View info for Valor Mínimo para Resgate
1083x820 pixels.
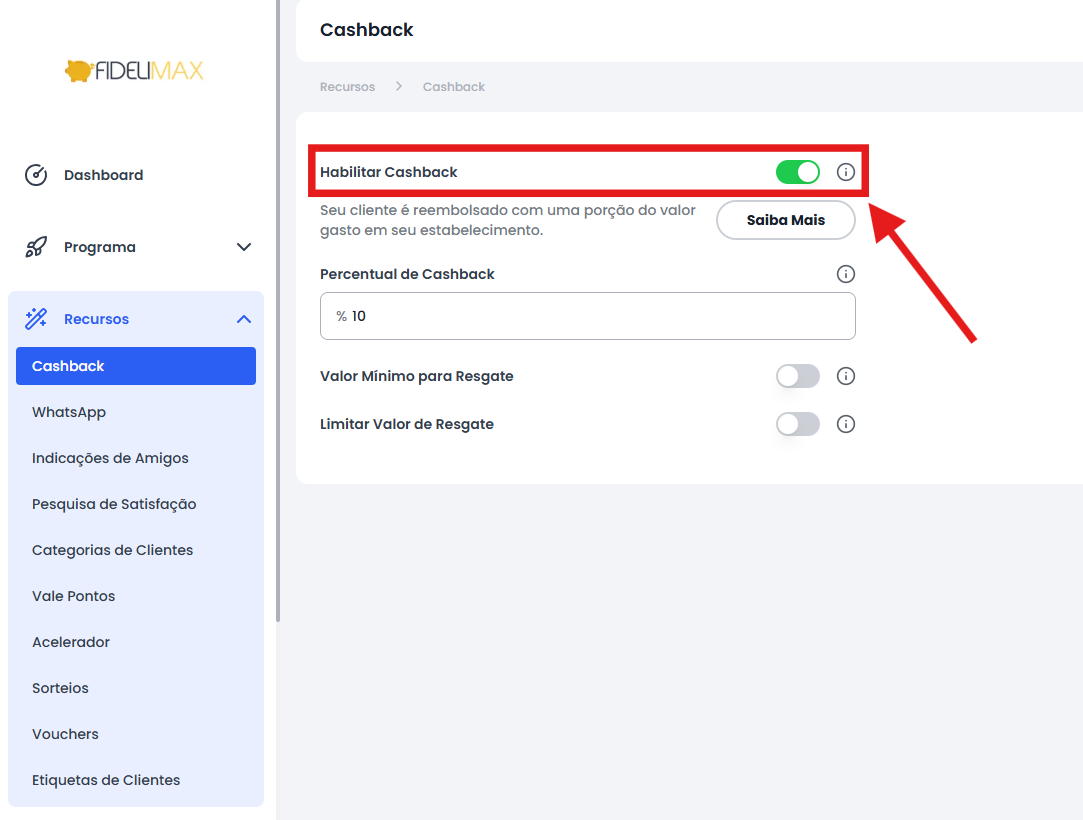click(845, 376)
